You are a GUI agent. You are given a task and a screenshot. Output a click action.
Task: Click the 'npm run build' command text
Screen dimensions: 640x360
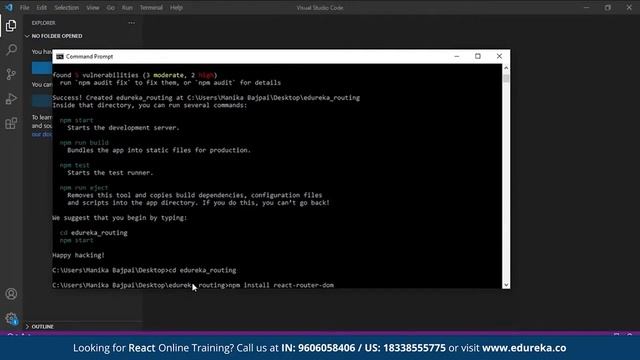[84, 142]
